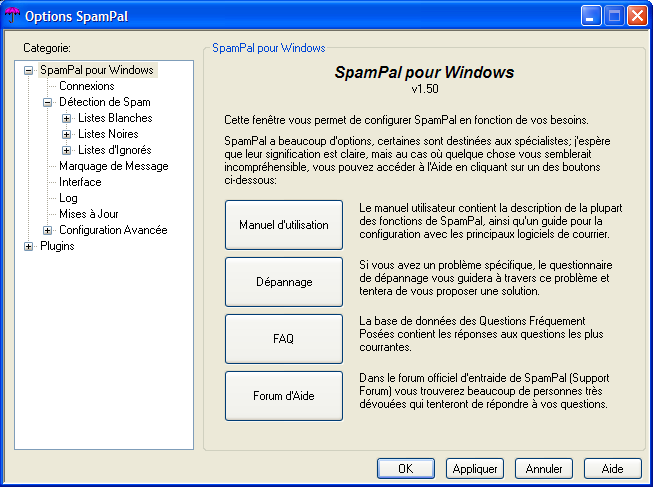Select the Plugins category
Screen dimensions: 653x487
tap(57, 246)
